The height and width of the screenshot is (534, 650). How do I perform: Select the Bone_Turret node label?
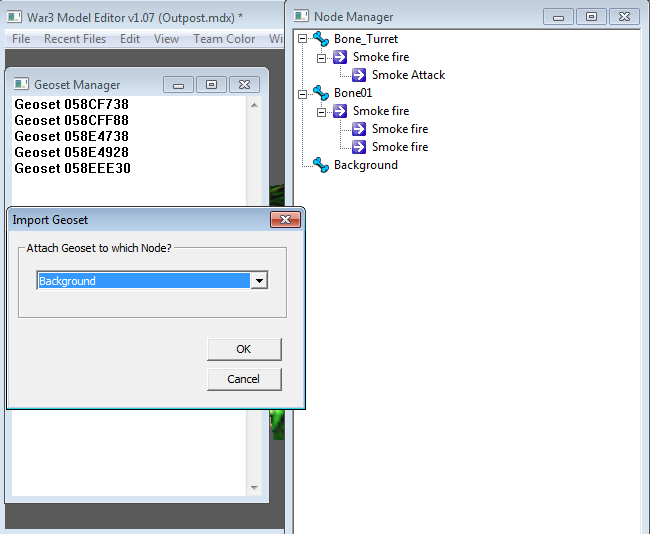366,39
